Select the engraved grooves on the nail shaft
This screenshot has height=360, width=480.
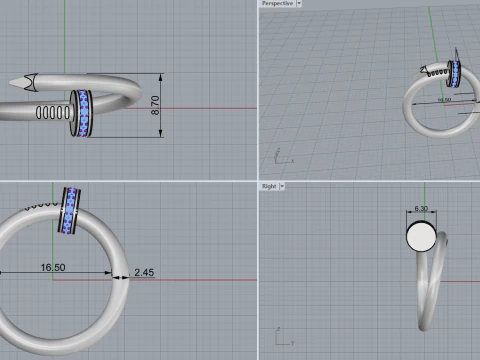(x=53, y=113)
